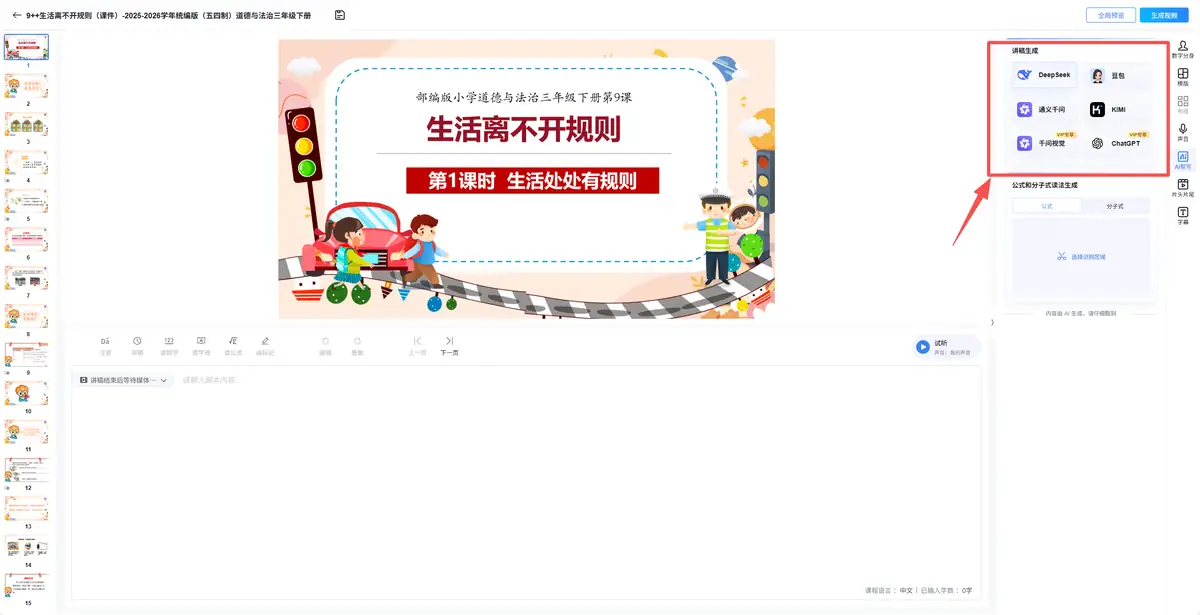The image size is (1200, 615).
Task: Select slide thumbnail 14
Action: tap(27, 547)
